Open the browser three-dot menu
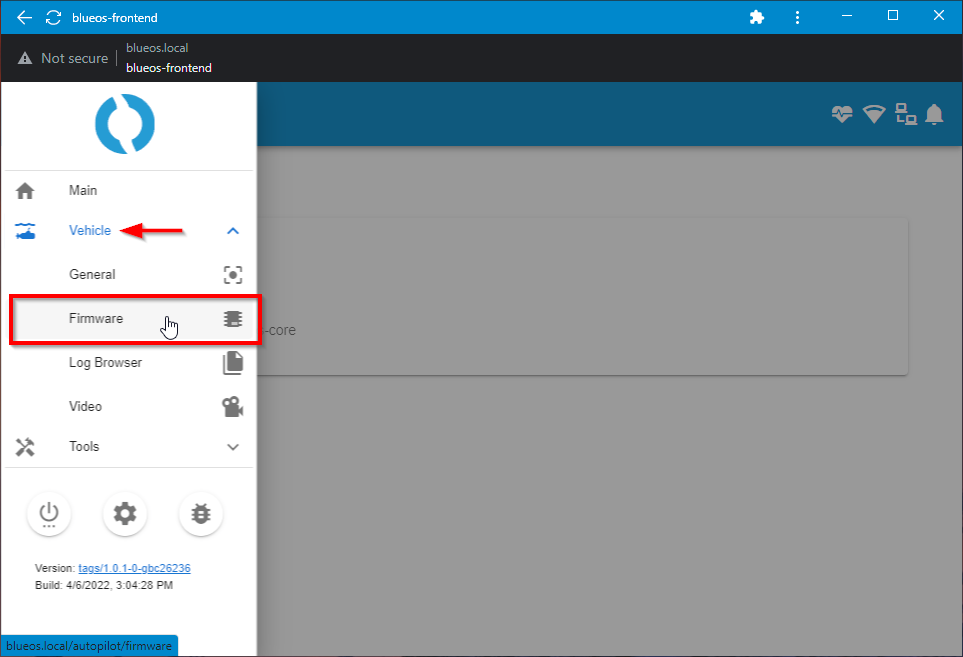963x657 pixels. pyautogui.click(x=797, y=17)
